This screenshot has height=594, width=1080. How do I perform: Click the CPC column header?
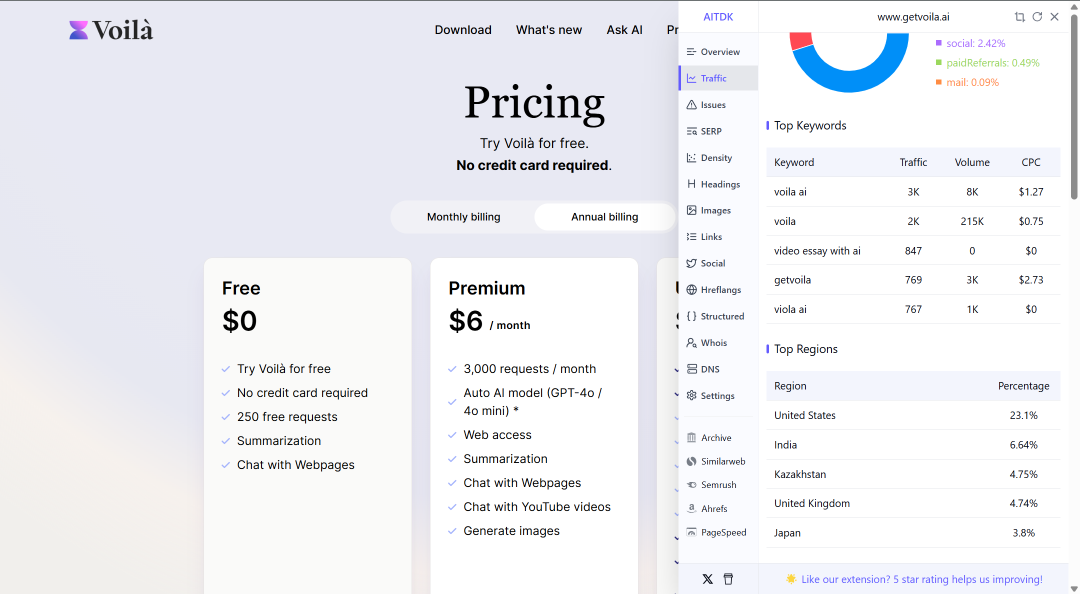click(x=1030, y=162)
